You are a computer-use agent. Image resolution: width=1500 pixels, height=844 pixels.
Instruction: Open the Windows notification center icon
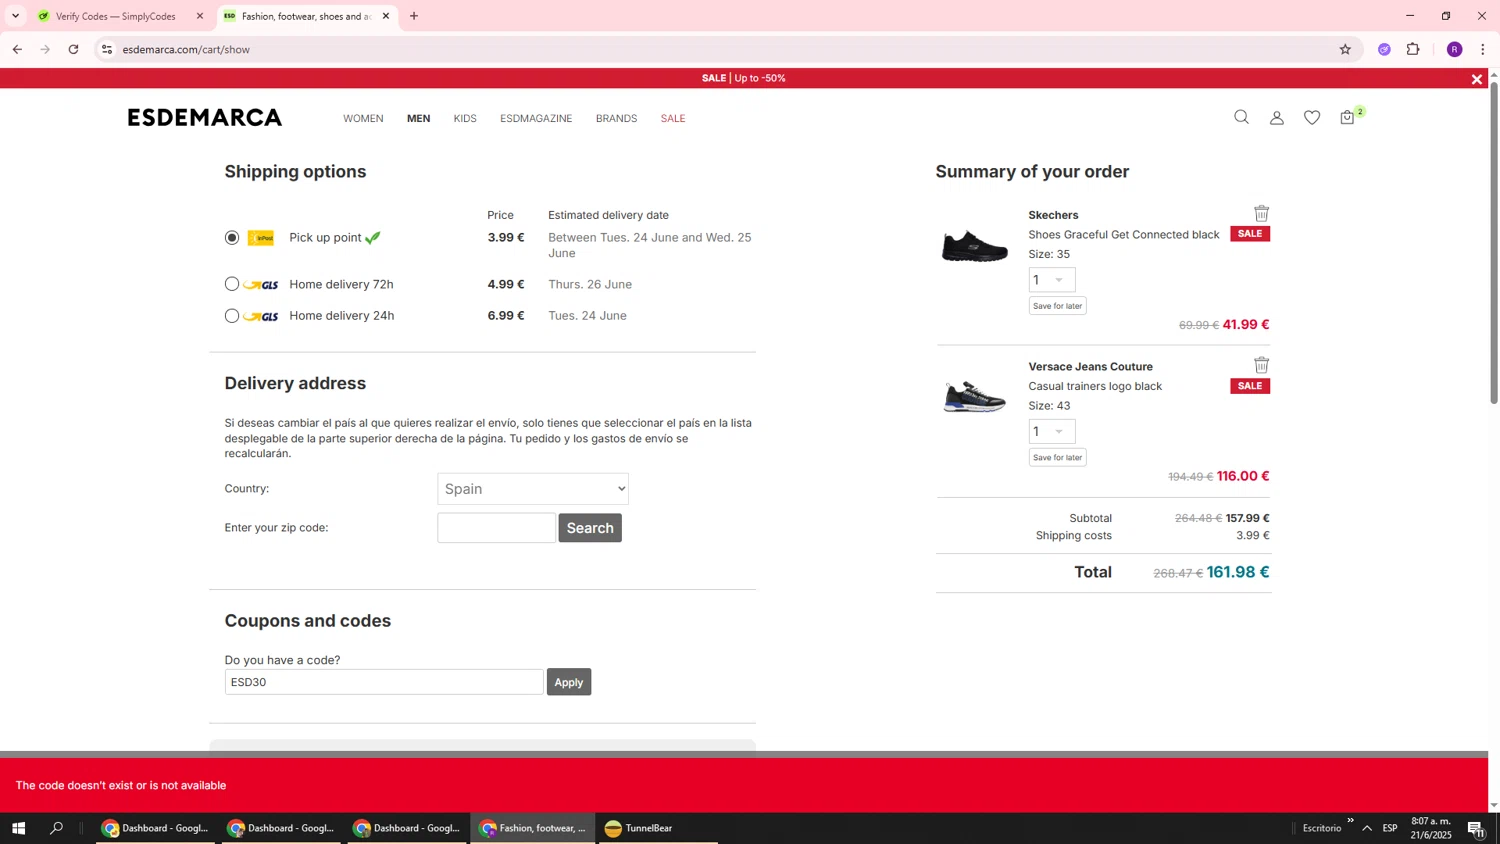pos(1476,828)
